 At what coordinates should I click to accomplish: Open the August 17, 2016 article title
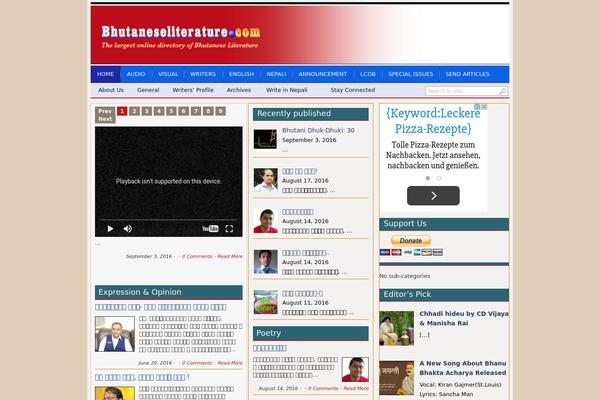[300, 171]
